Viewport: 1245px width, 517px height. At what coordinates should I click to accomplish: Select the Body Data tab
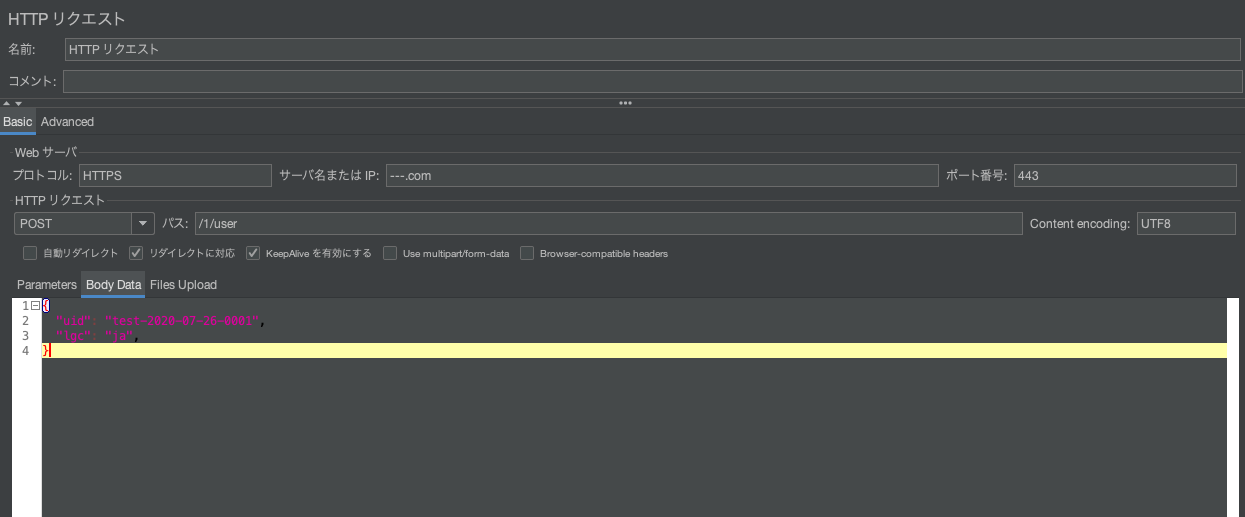114,285
